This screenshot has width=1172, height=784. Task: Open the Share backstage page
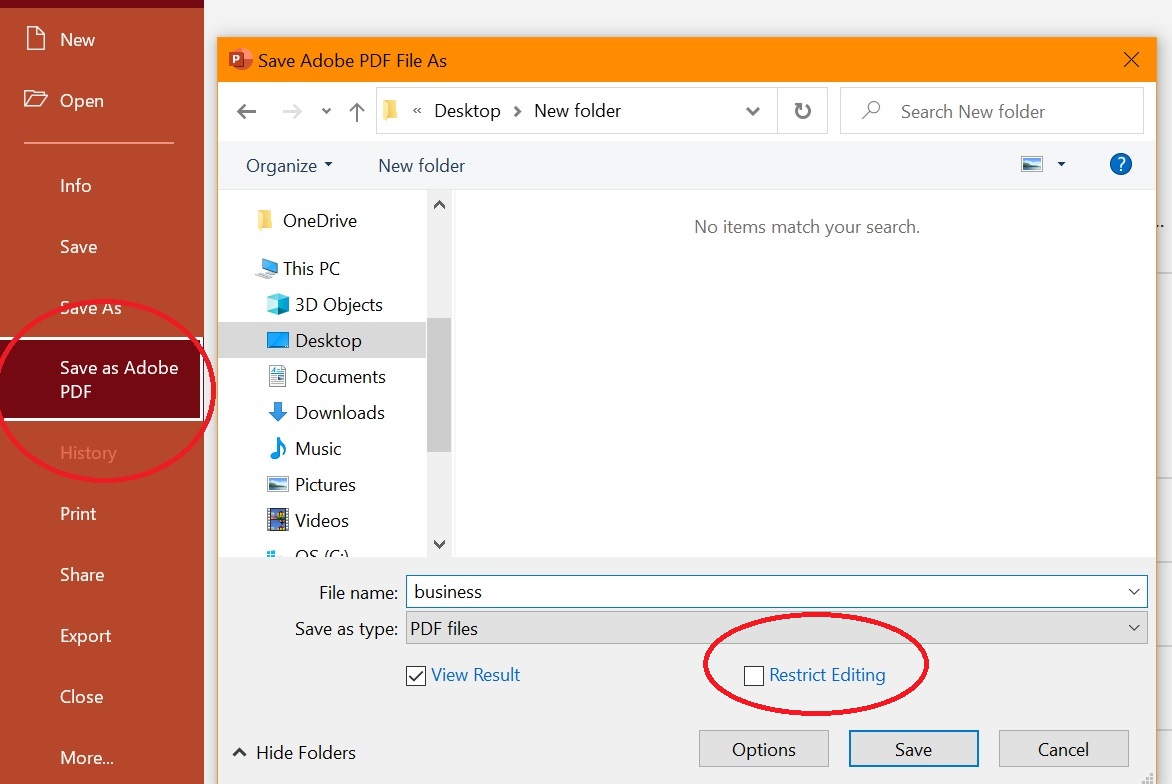click(x=81, y=574)
